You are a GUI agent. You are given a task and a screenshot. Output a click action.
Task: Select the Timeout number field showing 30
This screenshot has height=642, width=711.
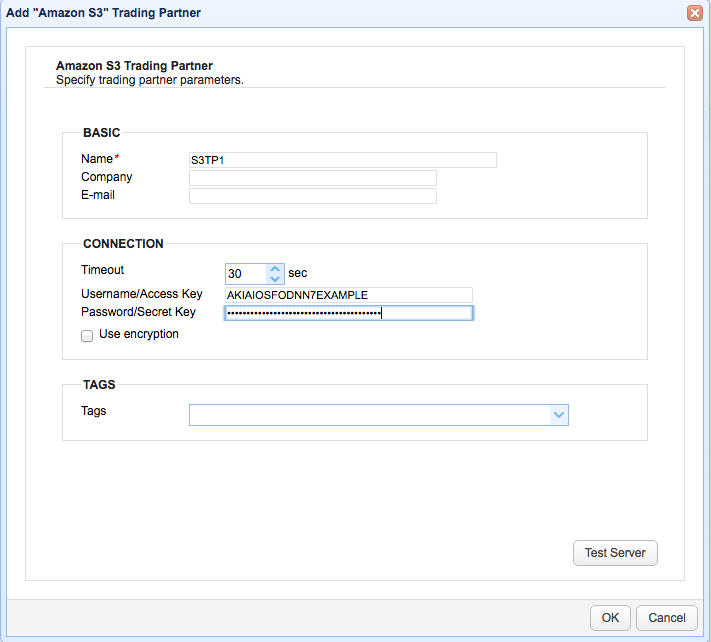pos(246,274)
